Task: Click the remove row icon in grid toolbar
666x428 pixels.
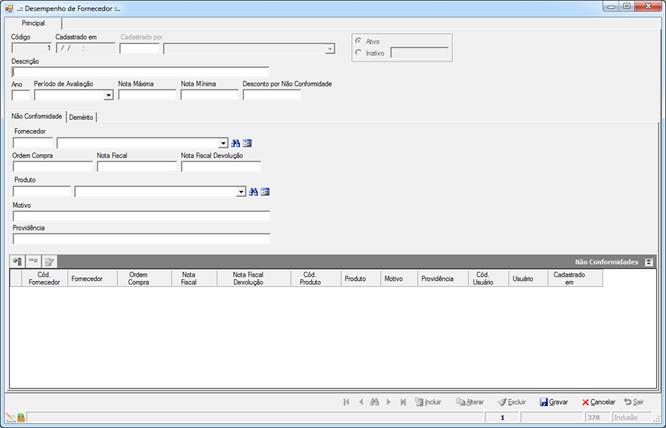Action: [33, 261]
